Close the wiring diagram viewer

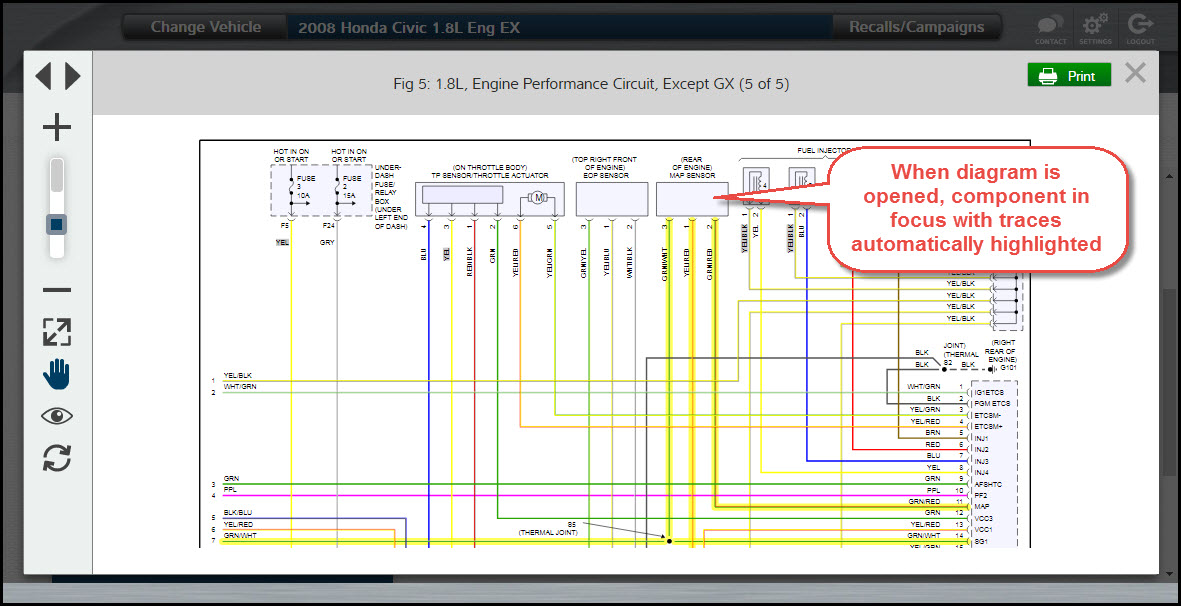pyautogui.click(x=1134, y=73)
